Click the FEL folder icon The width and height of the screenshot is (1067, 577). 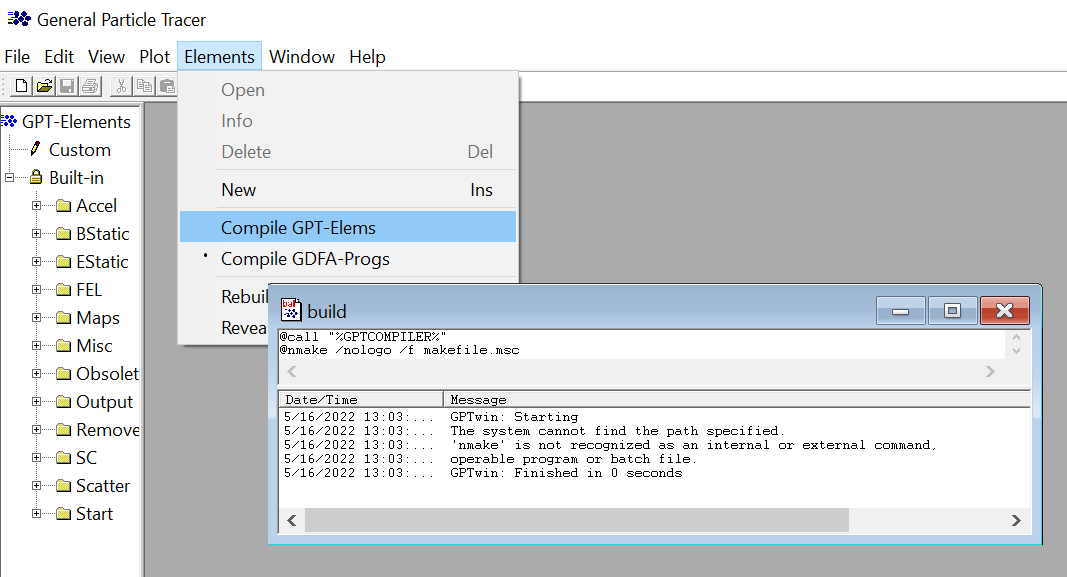(63, 289)
